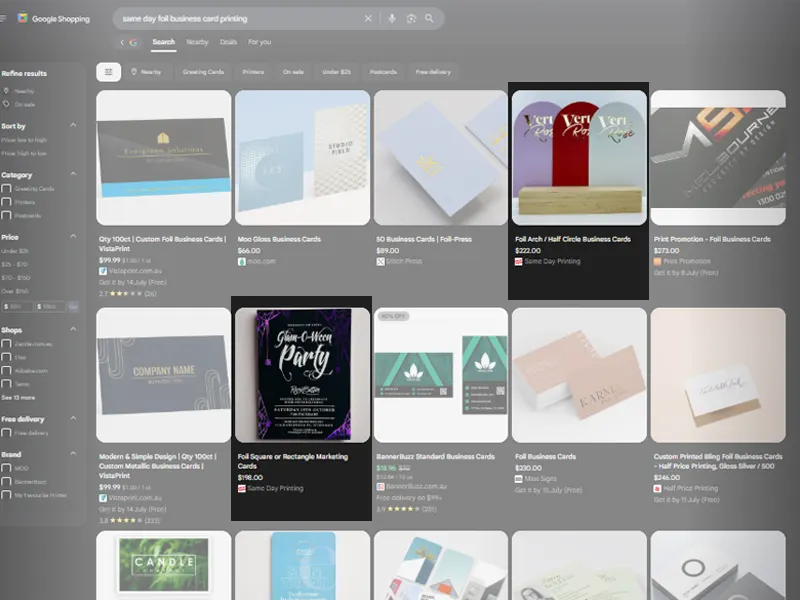Screen dimensions: 800x600
Task: Search by image with camera icon
Action: 411,18
